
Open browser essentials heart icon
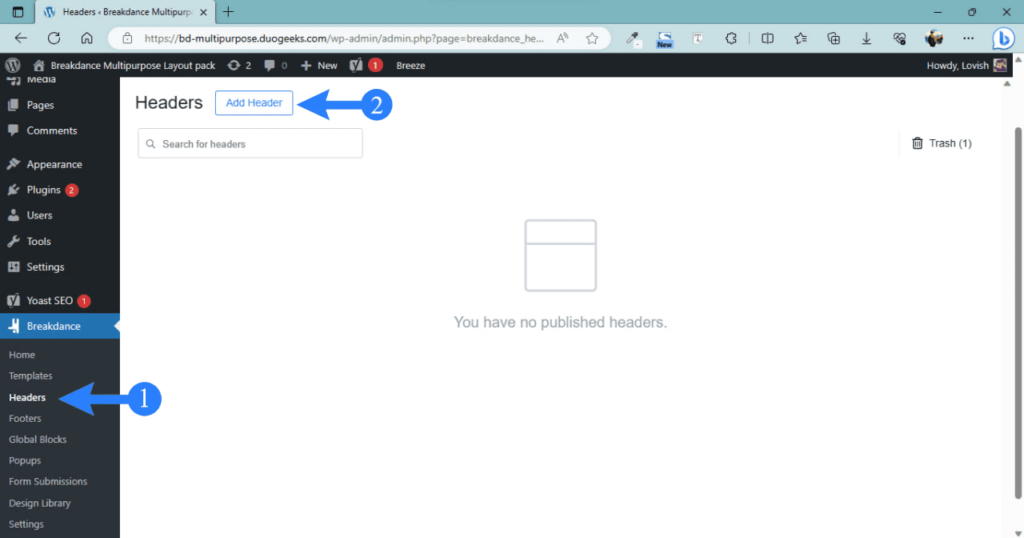[x=899, y=39]
